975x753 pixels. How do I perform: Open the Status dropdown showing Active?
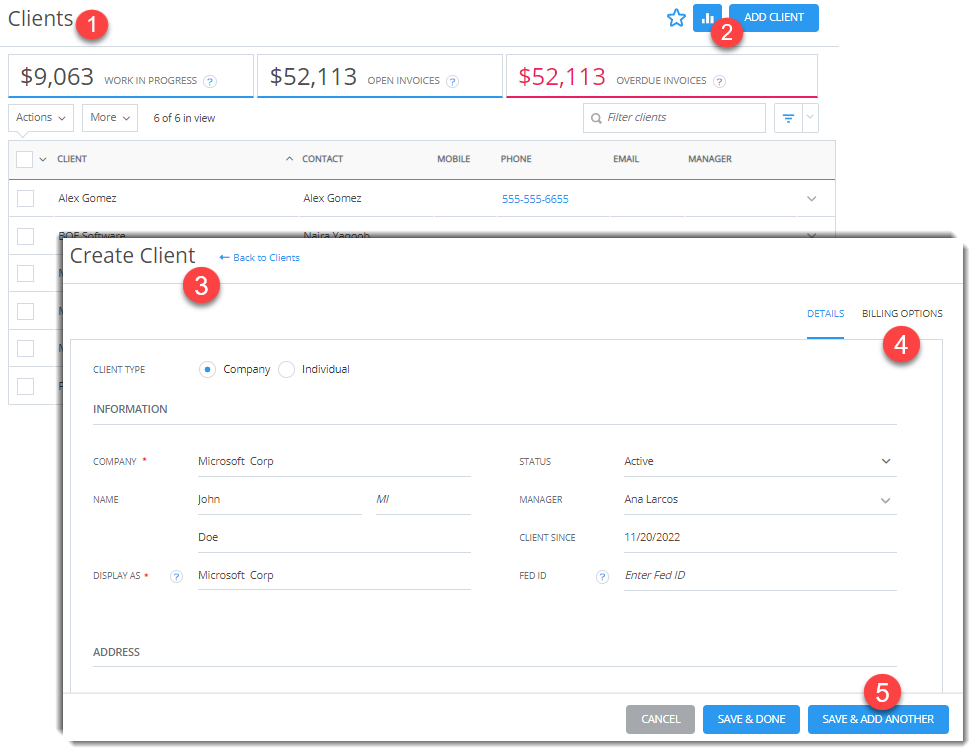click(x=885, y=461)
